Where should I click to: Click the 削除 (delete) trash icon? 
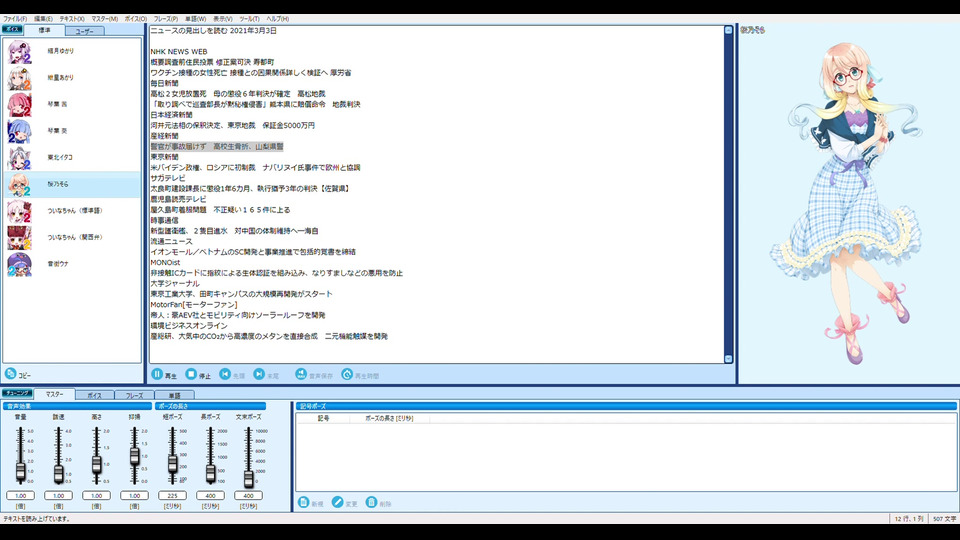click(371, 502)
